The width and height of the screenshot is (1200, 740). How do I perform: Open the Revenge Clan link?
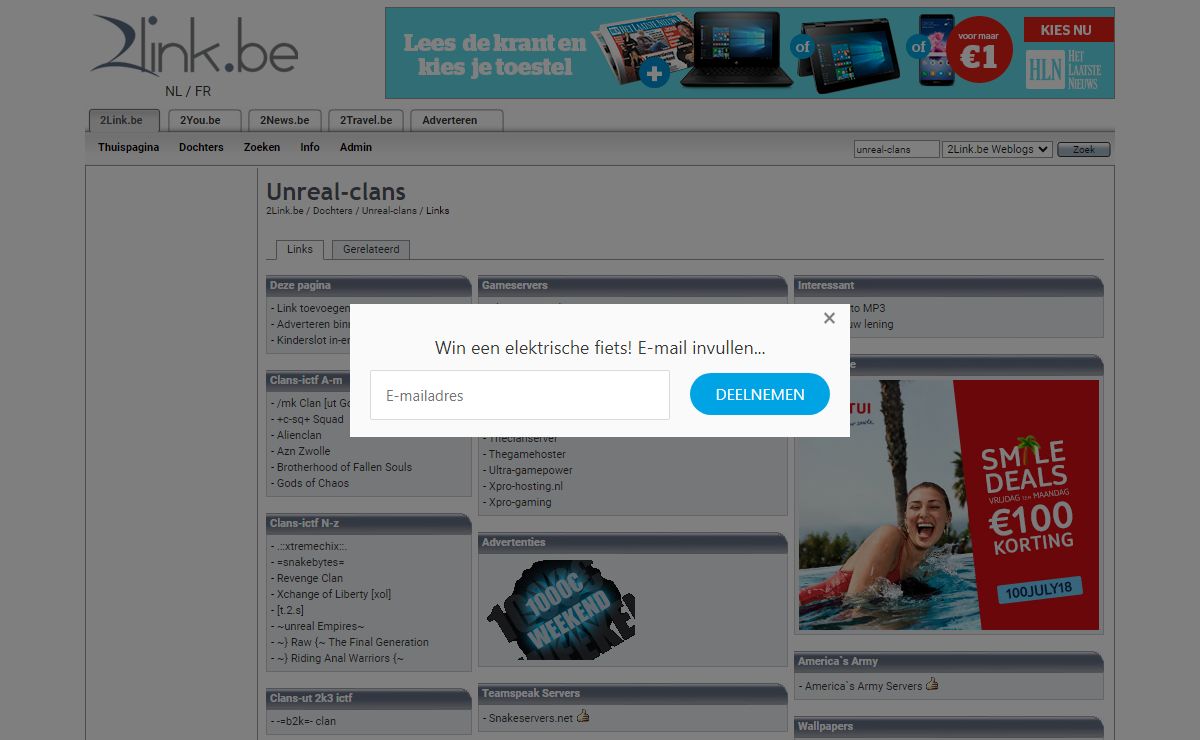click(310, 578)
